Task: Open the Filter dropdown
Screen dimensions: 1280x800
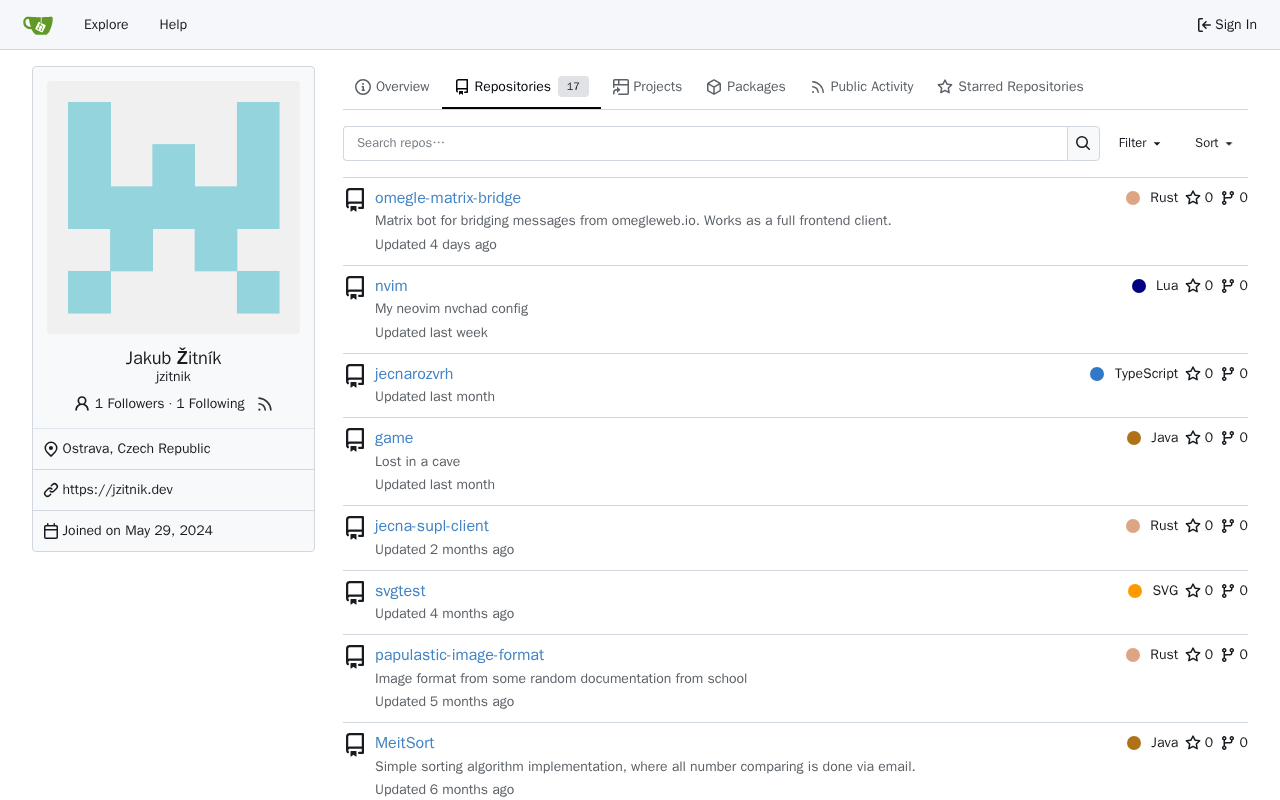Action: click(1140, 143)
